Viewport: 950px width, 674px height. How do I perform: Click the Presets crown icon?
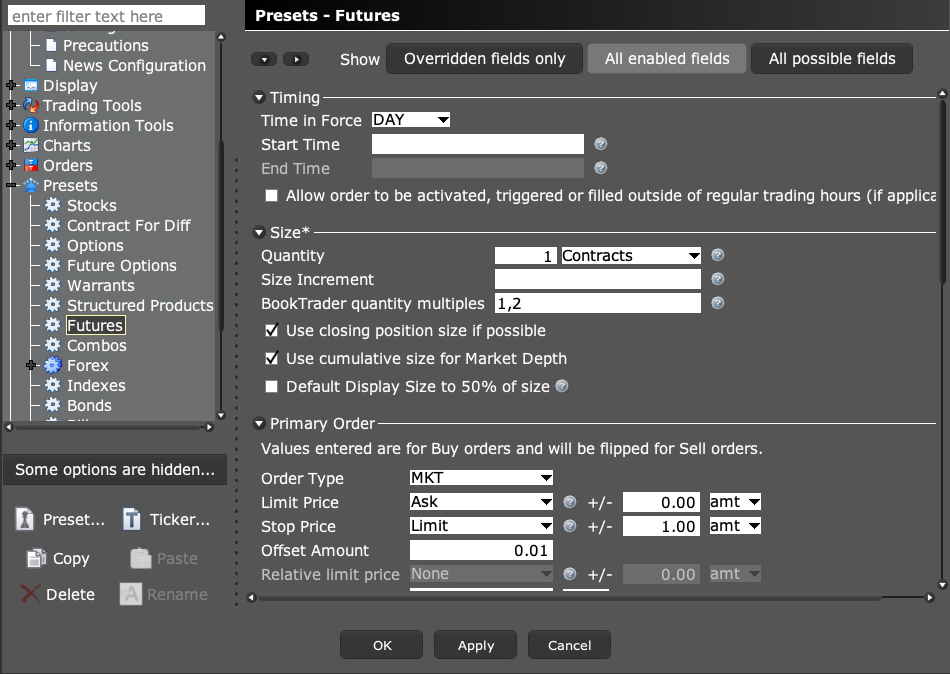click(x=31, y=185)
